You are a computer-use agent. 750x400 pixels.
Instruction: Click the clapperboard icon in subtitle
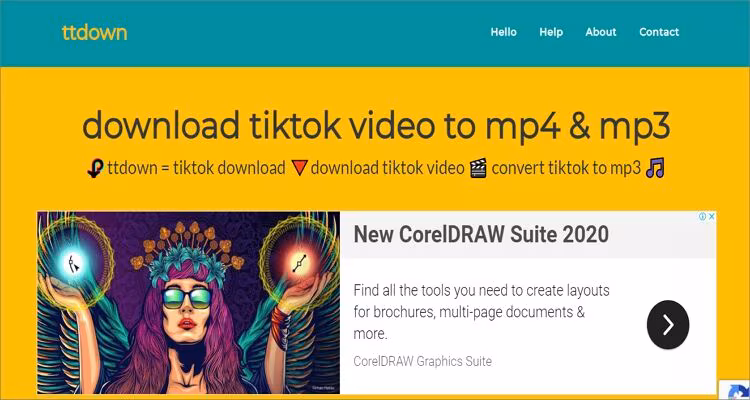point(478,168)
